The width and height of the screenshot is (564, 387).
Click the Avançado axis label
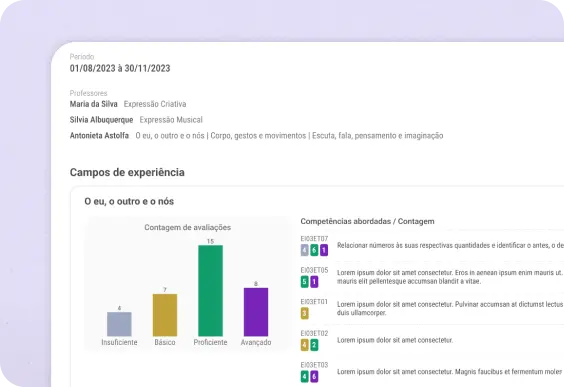[x=256, y=342]
